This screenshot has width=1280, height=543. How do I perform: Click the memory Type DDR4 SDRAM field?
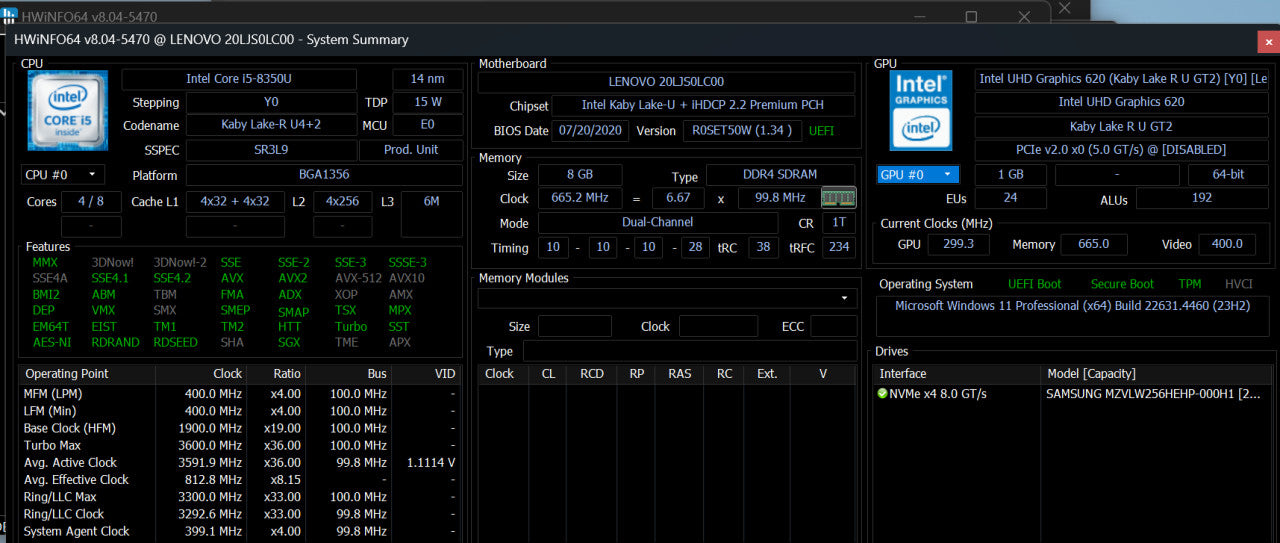pos(780,175)
